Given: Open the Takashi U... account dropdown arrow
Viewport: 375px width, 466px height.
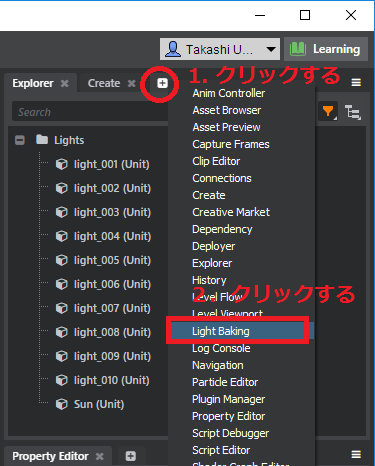Looking at the screenshot, I should (x=271, y=49).
